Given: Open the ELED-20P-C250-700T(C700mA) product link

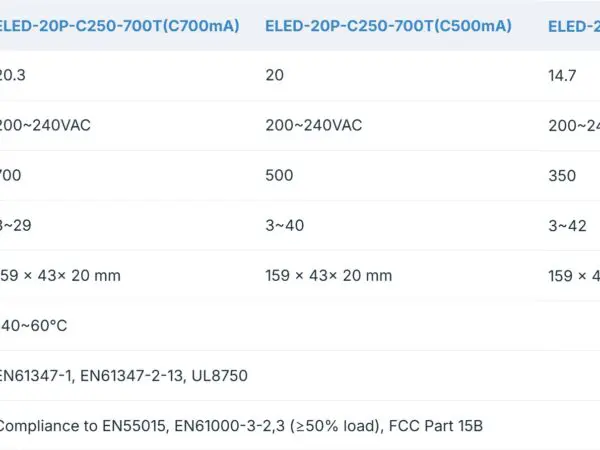Looking at the screenshot, I should pos(120,26).
